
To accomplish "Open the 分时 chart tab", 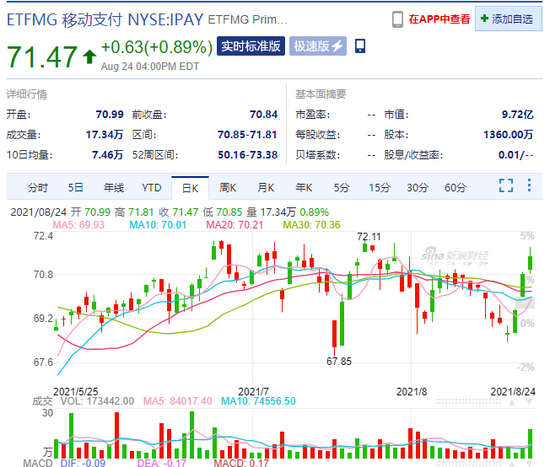I will click(38, 188).
